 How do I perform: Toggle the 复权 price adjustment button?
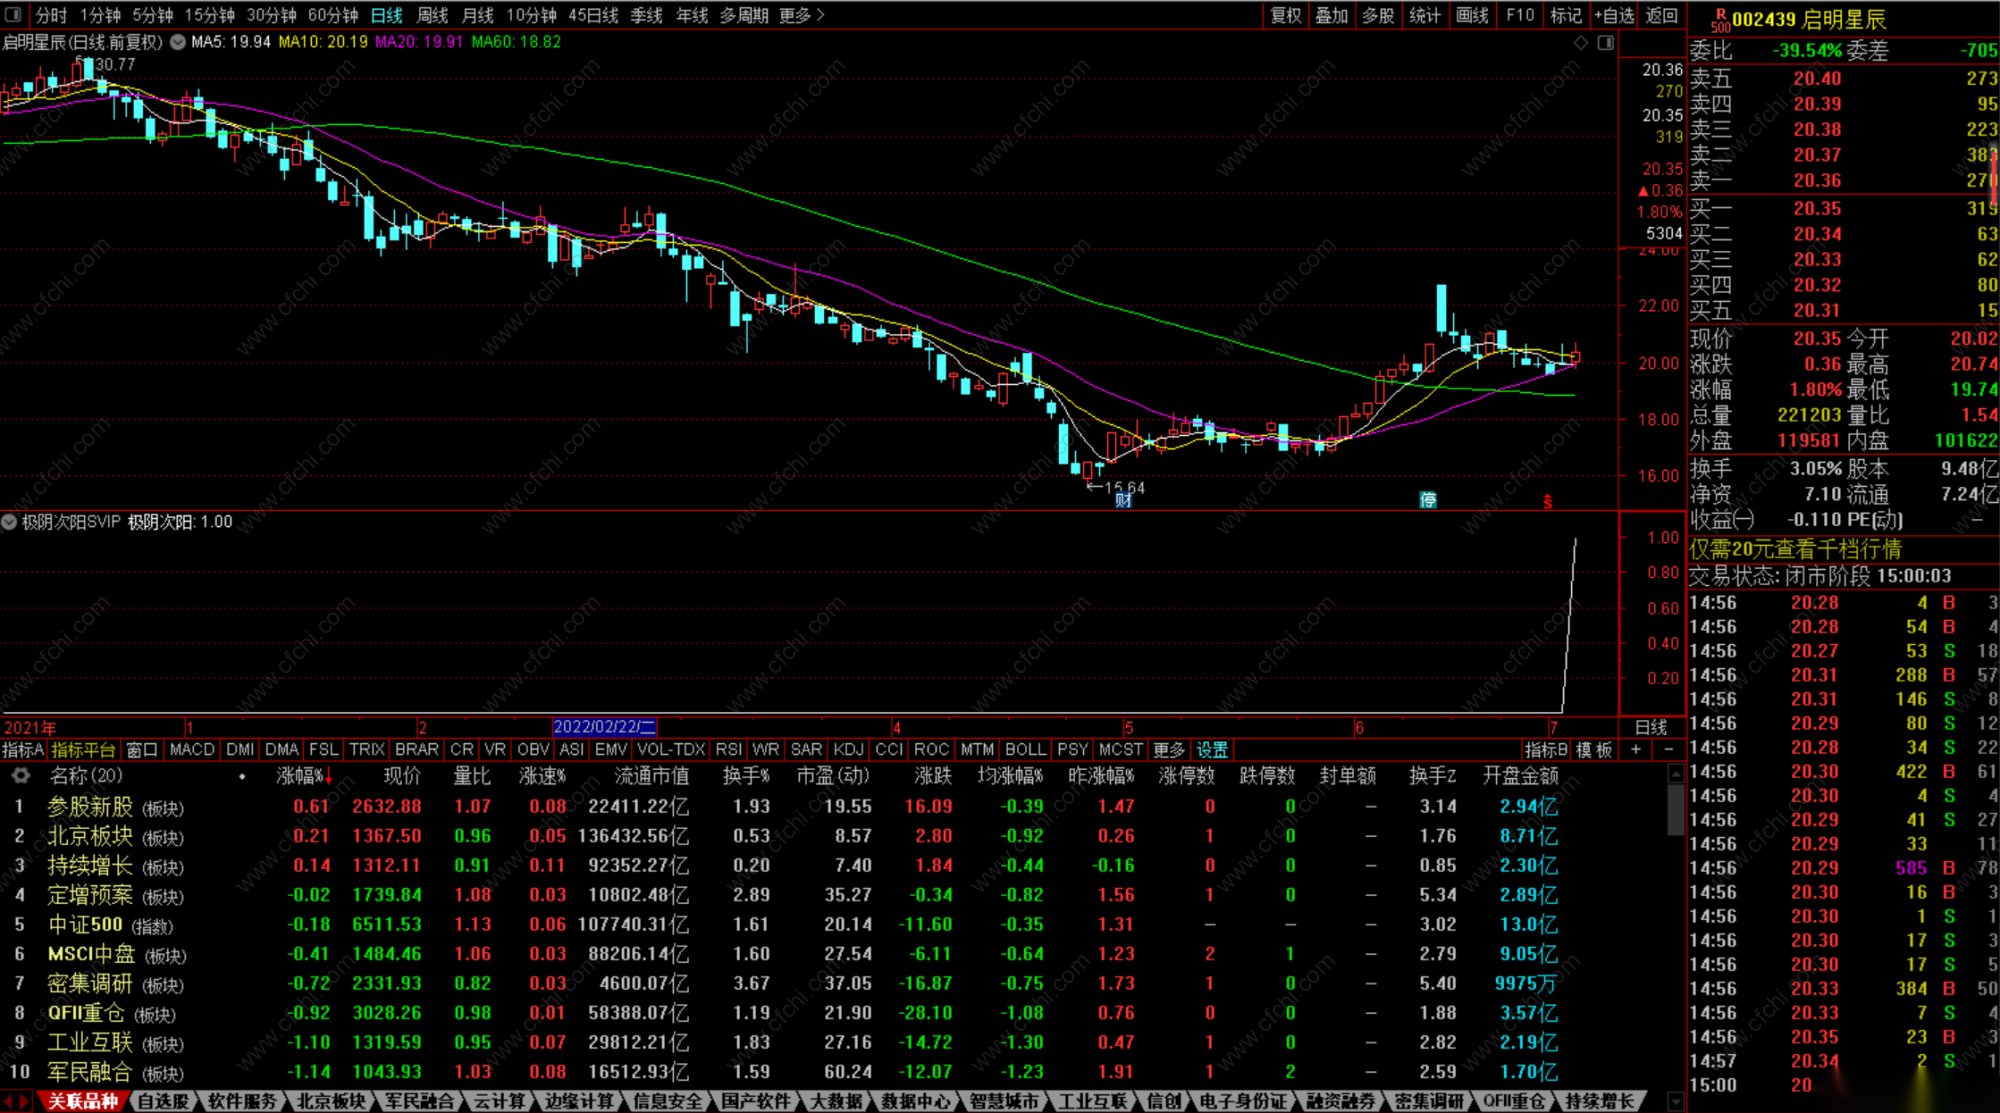click(1285, 15)
